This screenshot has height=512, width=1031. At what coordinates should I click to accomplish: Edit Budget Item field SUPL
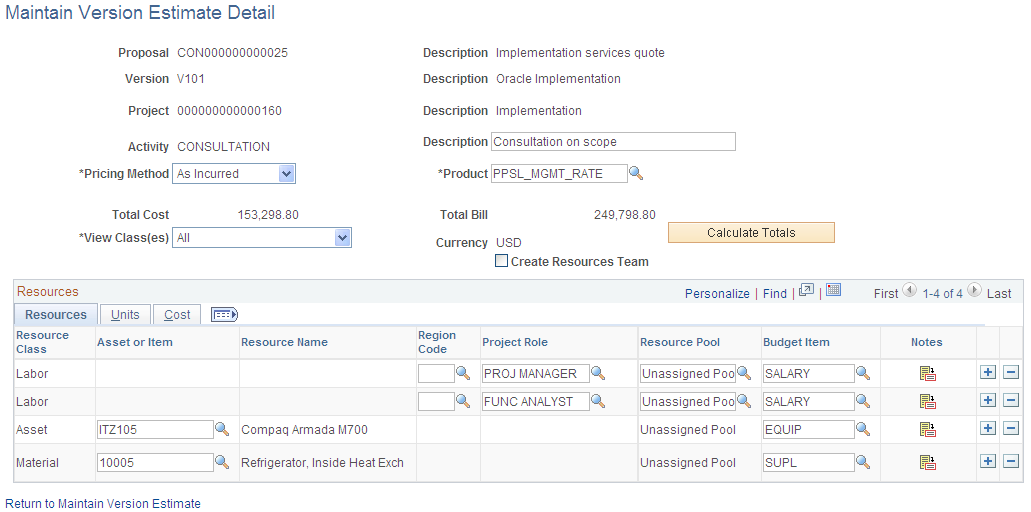808,462
